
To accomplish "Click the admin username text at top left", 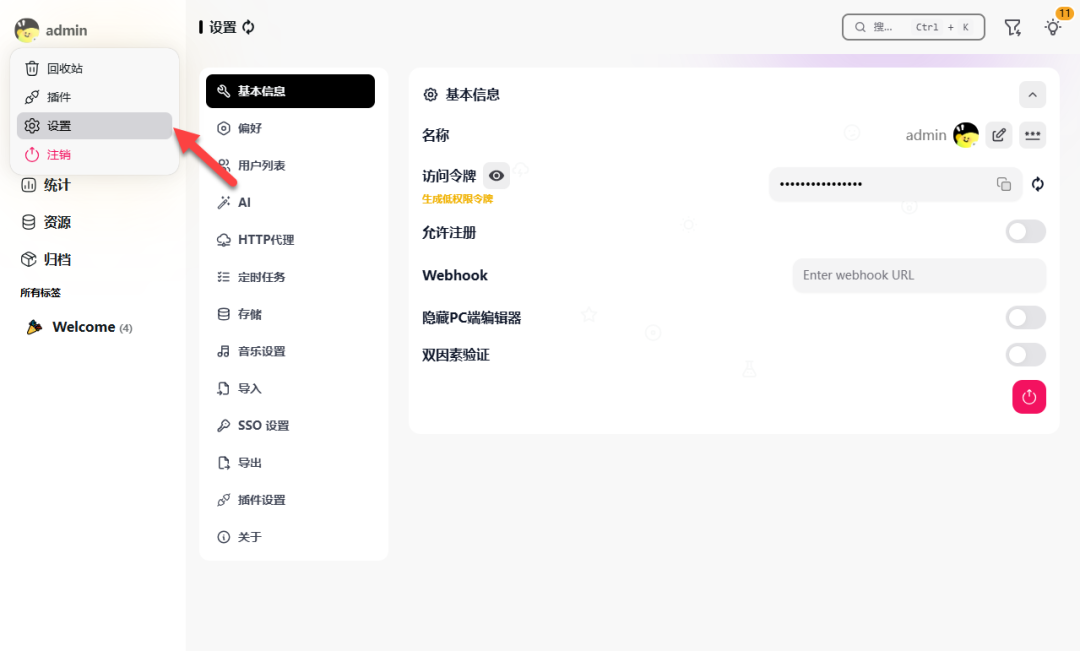I will click(x=66, y=30).
